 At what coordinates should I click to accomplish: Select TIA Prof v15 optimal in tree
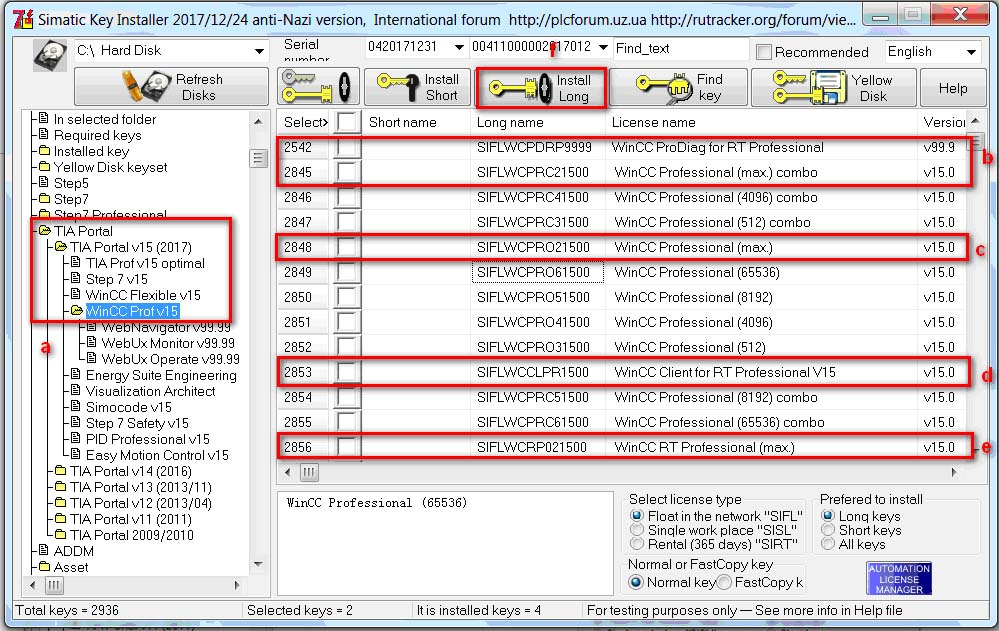pyautogui.click(x=145, y=263)
